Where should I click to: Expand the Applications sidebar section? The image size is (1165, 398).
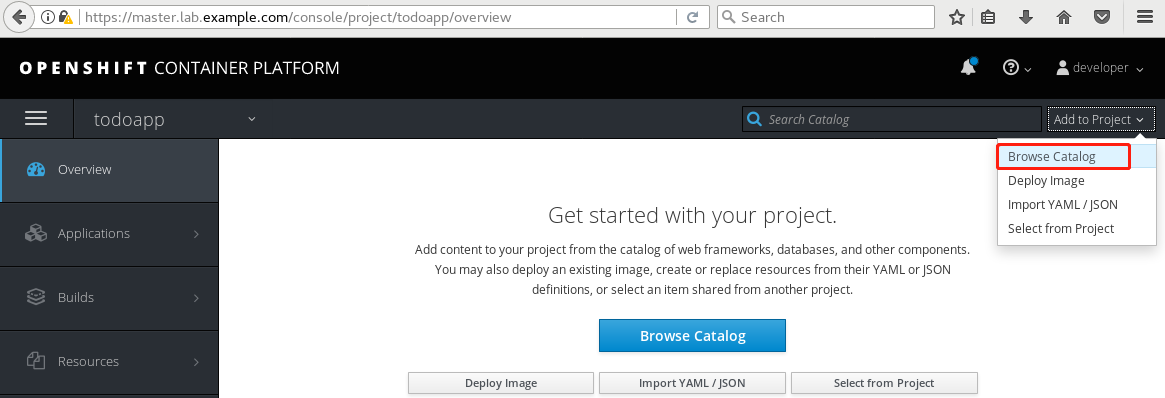(109, 233)
